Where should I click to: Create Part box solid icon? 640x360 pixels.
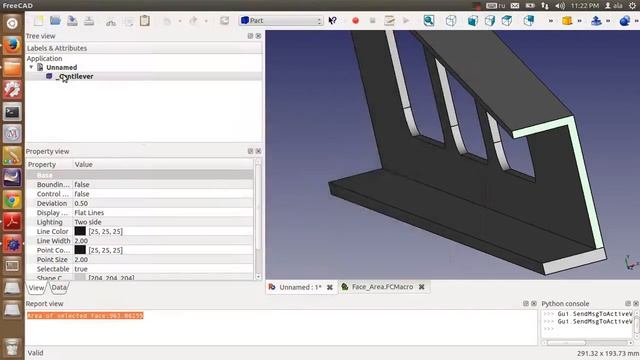point(567,20)
